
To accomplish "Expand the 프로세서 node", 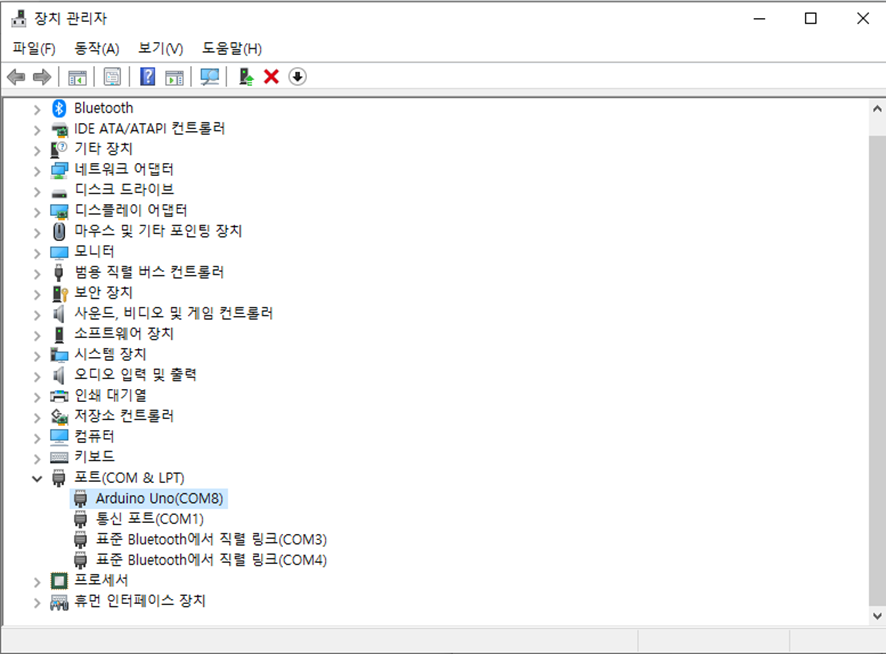I will pos(37,581).
